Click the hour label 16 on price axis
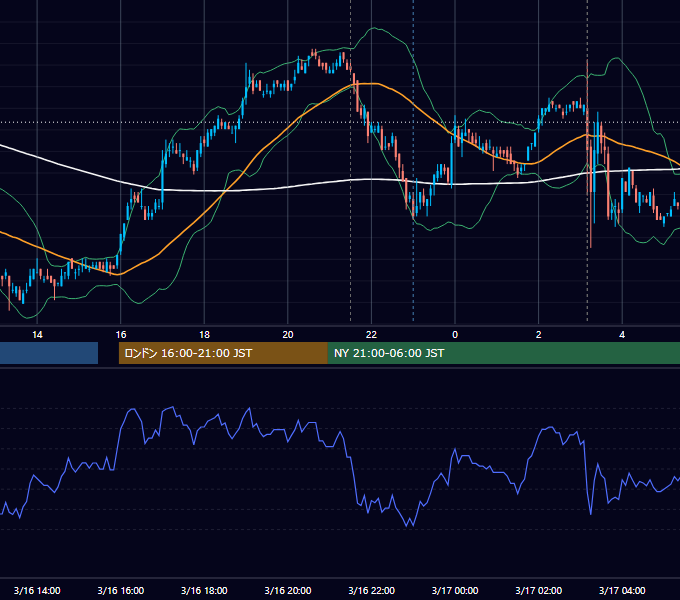 pyautogui.click(x=121, y=335)
